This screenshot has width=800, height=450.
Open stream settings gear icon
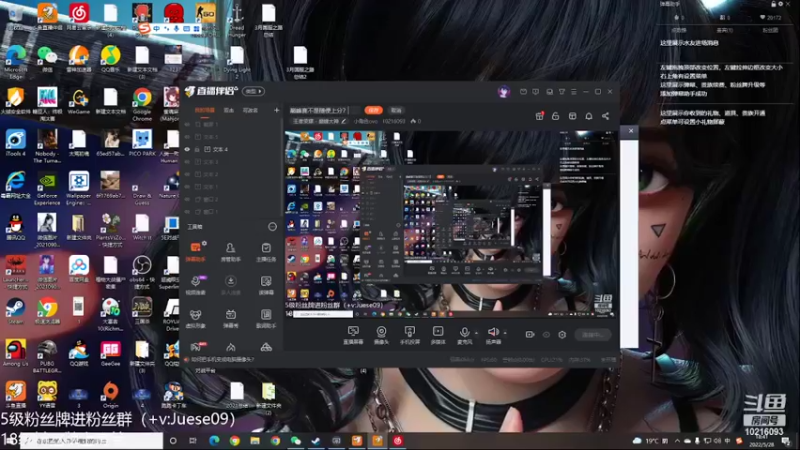click(562, 335)
